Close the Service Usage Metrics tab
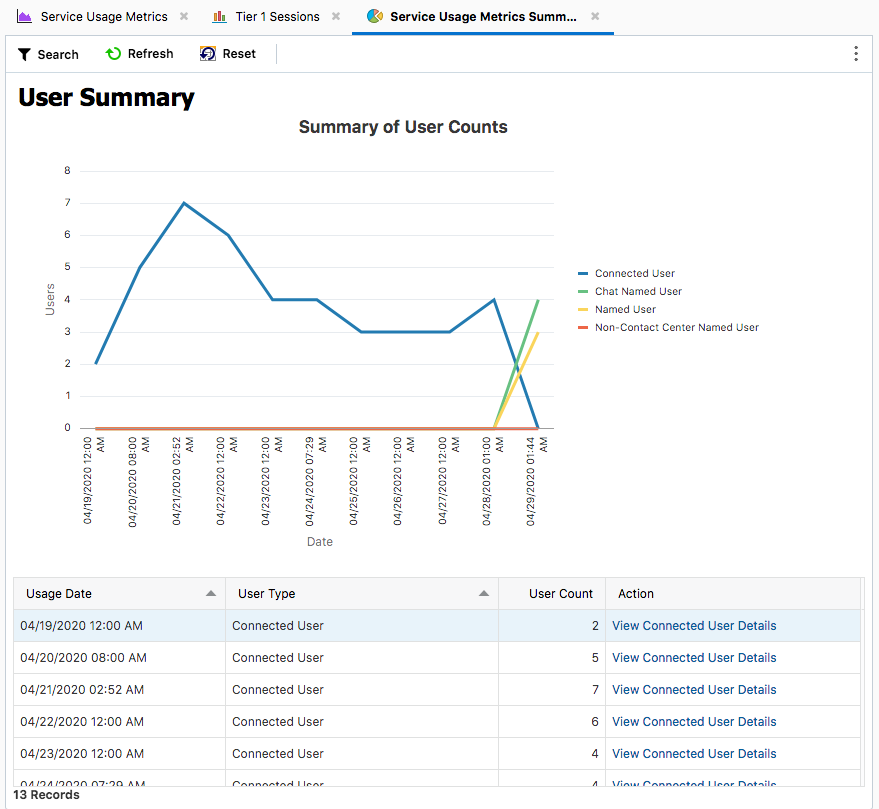Viewport: 879px width, 809px height. 184,17
